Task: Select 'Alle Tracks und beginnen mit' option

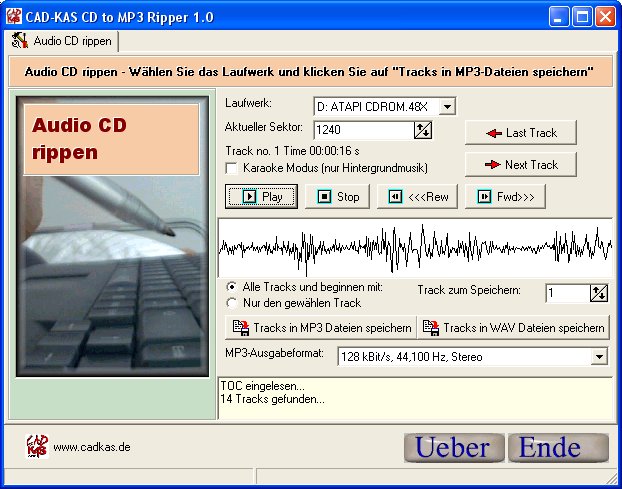Action: (x=232, y=286)
